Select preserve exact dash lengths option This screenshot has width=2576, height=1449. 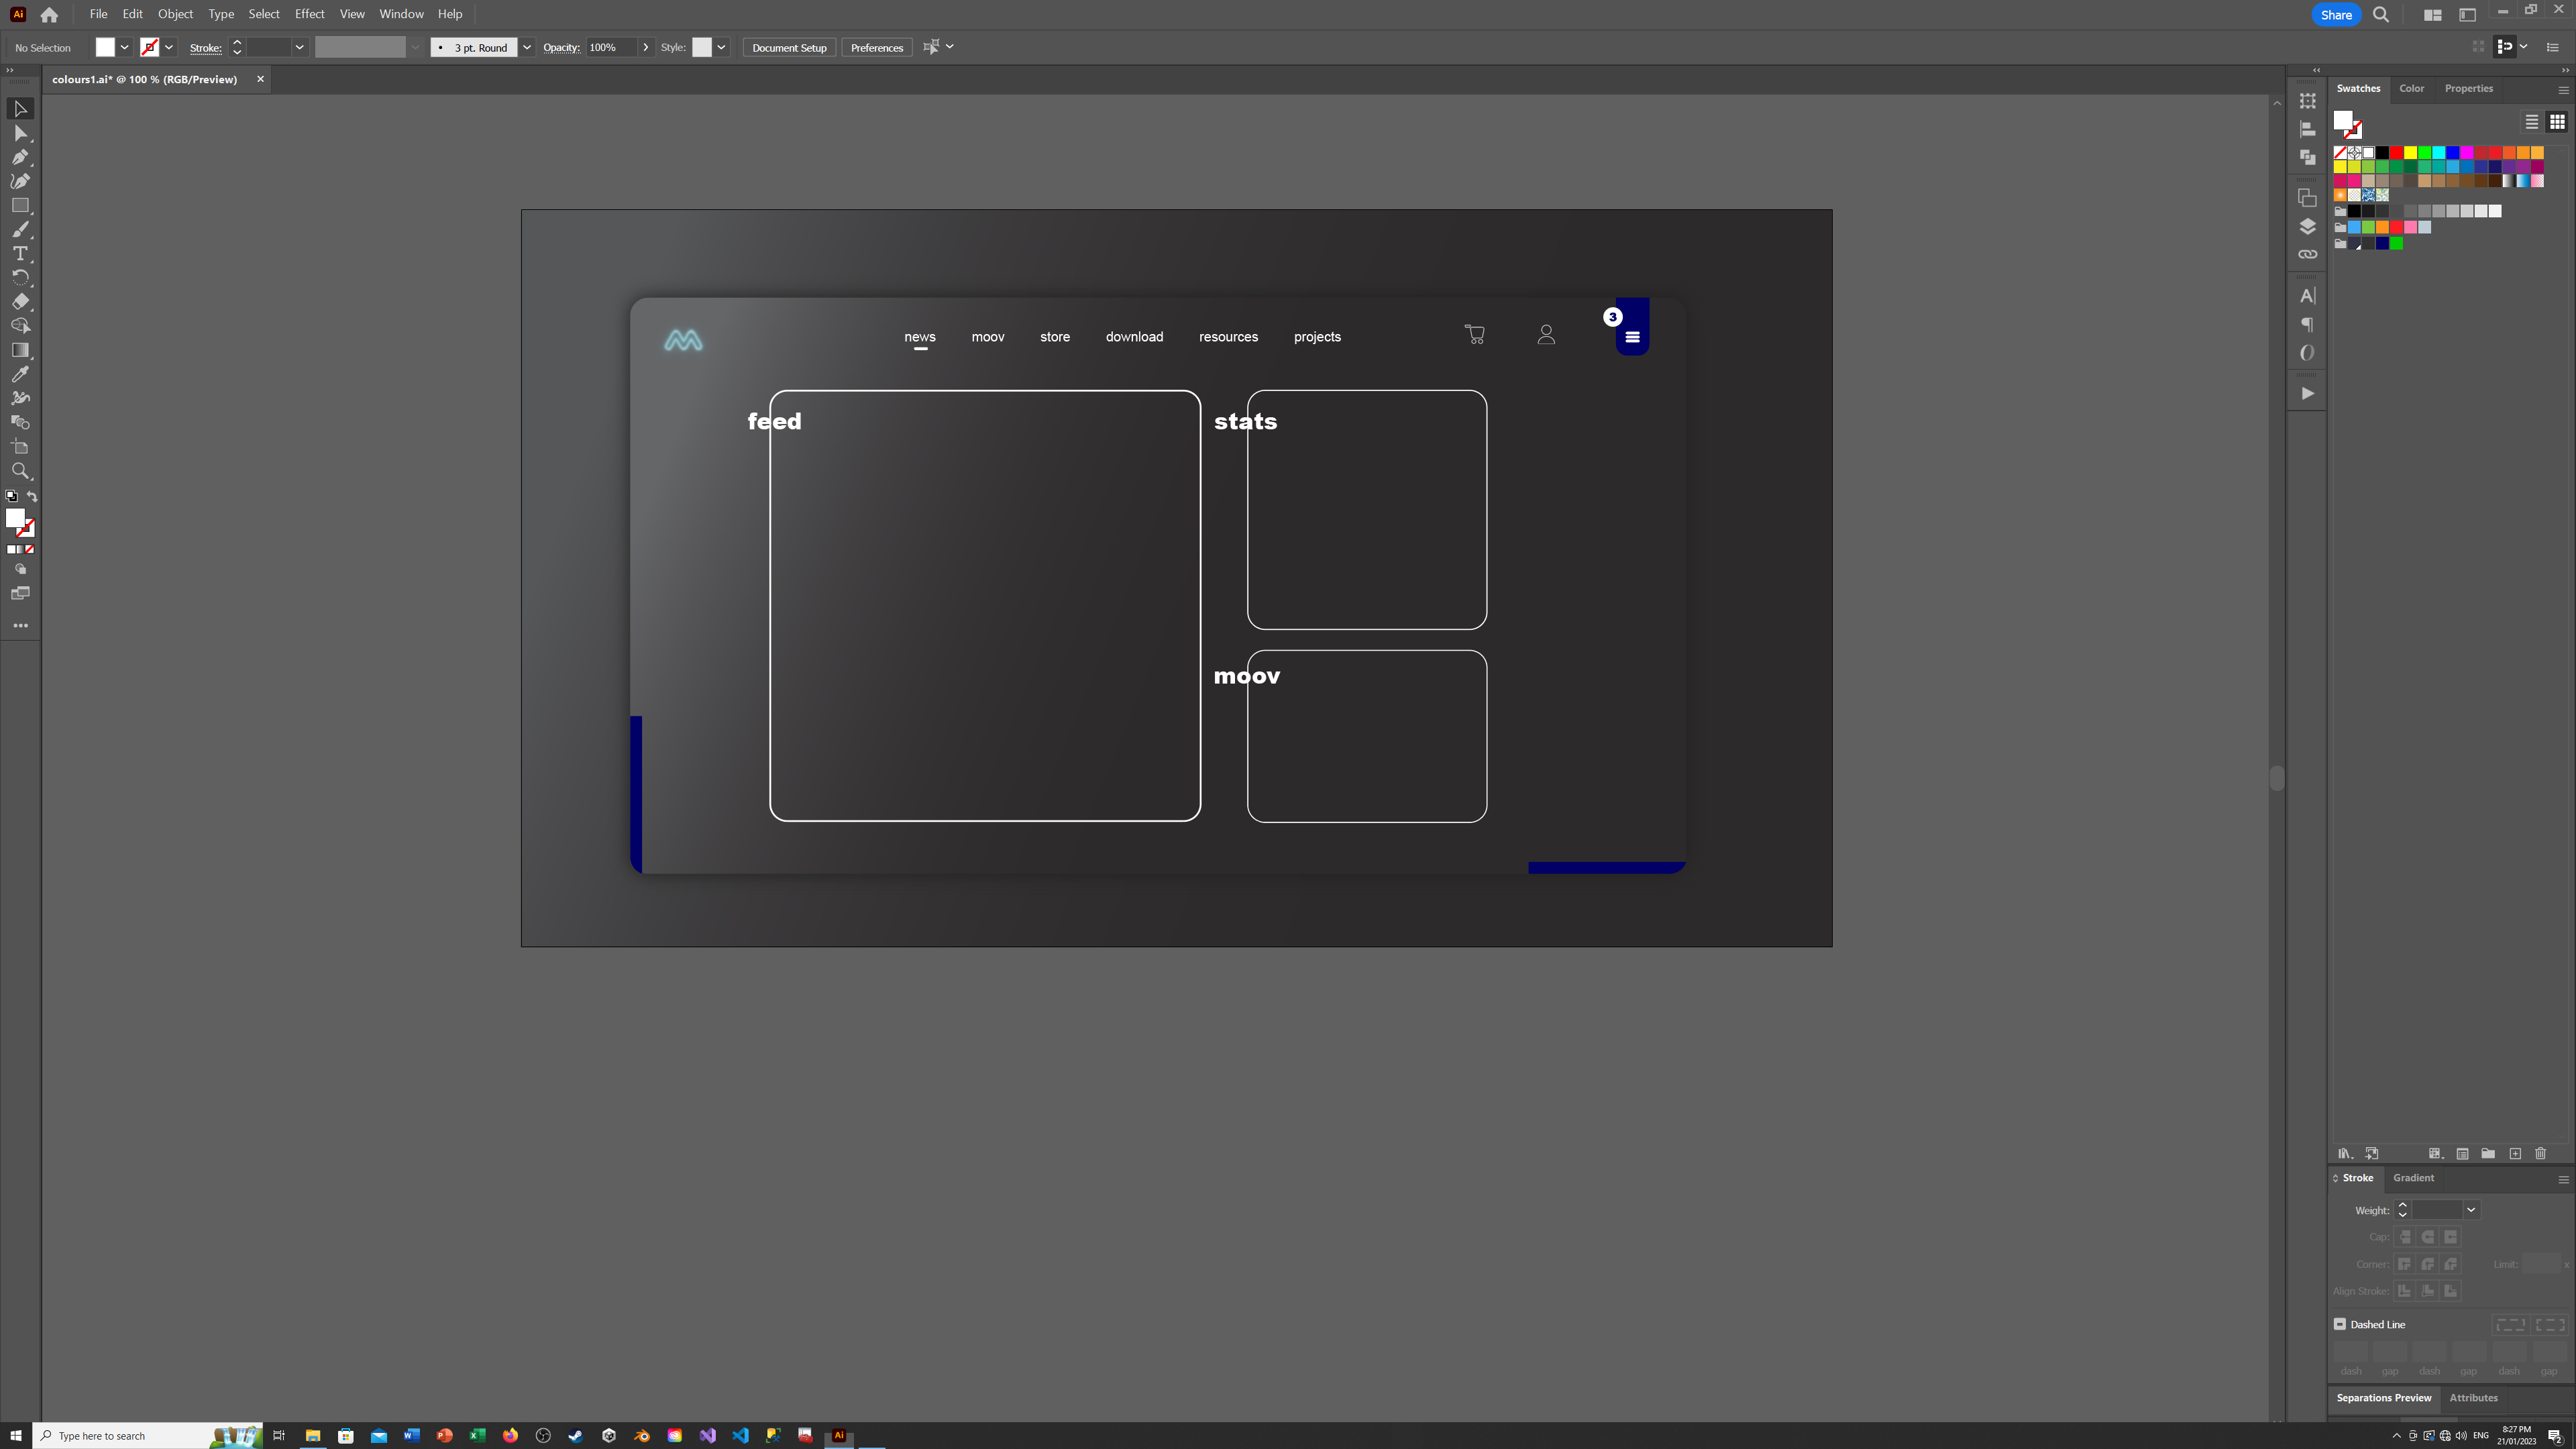click(2510, 1325)
